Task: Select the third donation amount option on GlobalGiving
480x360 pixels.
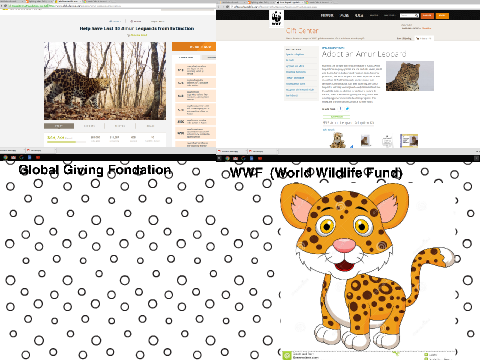Action: click(x=195, y=96)
